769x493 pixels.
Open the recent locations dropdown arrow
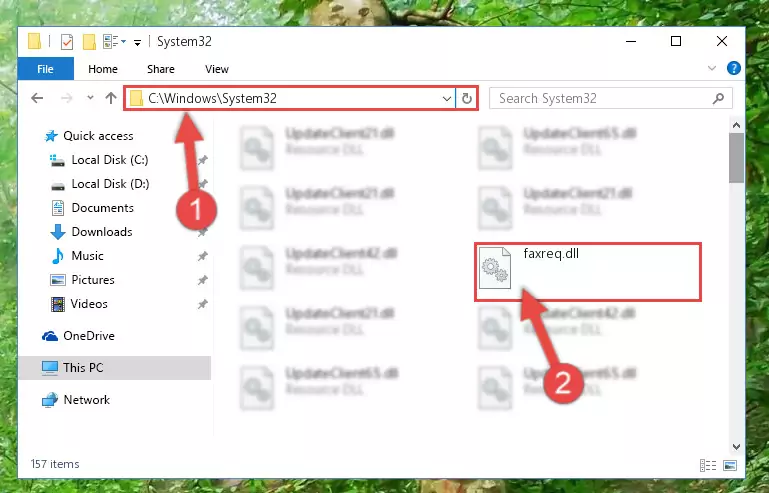coord(90,98)
